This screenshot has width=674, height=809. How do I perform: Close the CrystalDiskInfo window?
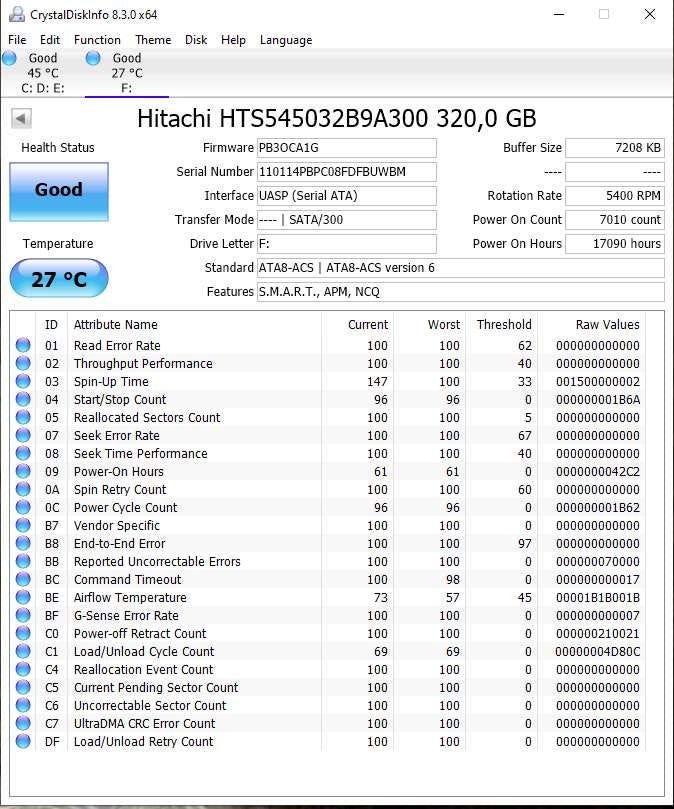point(650,14)
